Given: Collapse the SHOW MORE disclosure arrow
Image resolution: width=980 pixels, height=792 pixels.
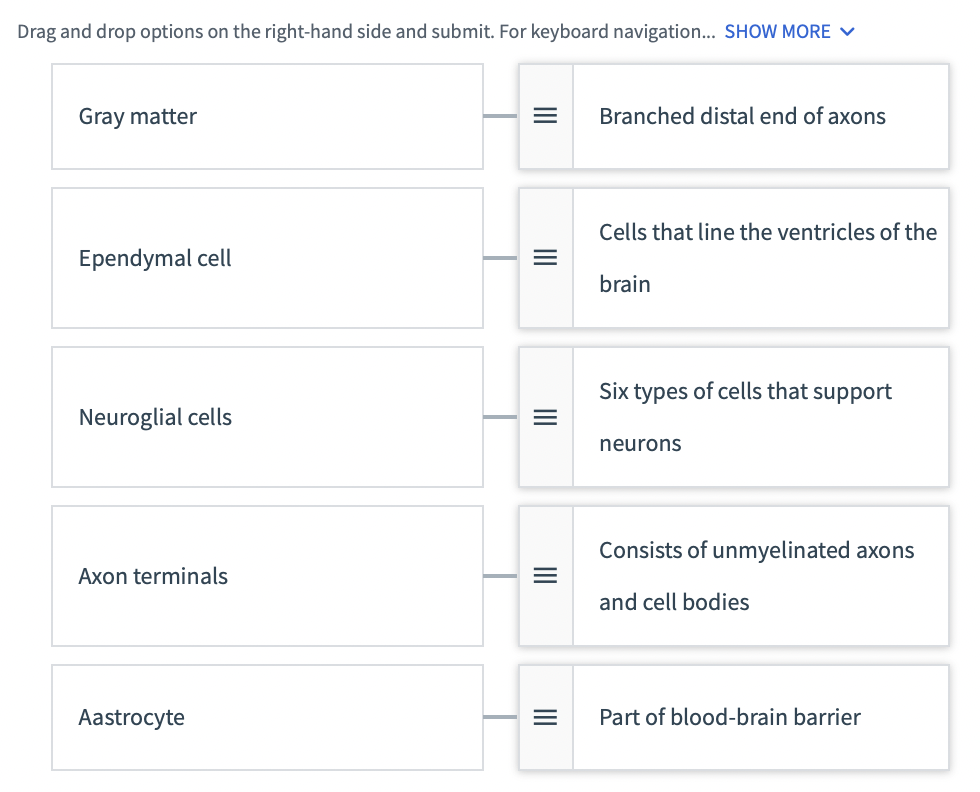Looking at the screenshot, I should click(847, 31).
